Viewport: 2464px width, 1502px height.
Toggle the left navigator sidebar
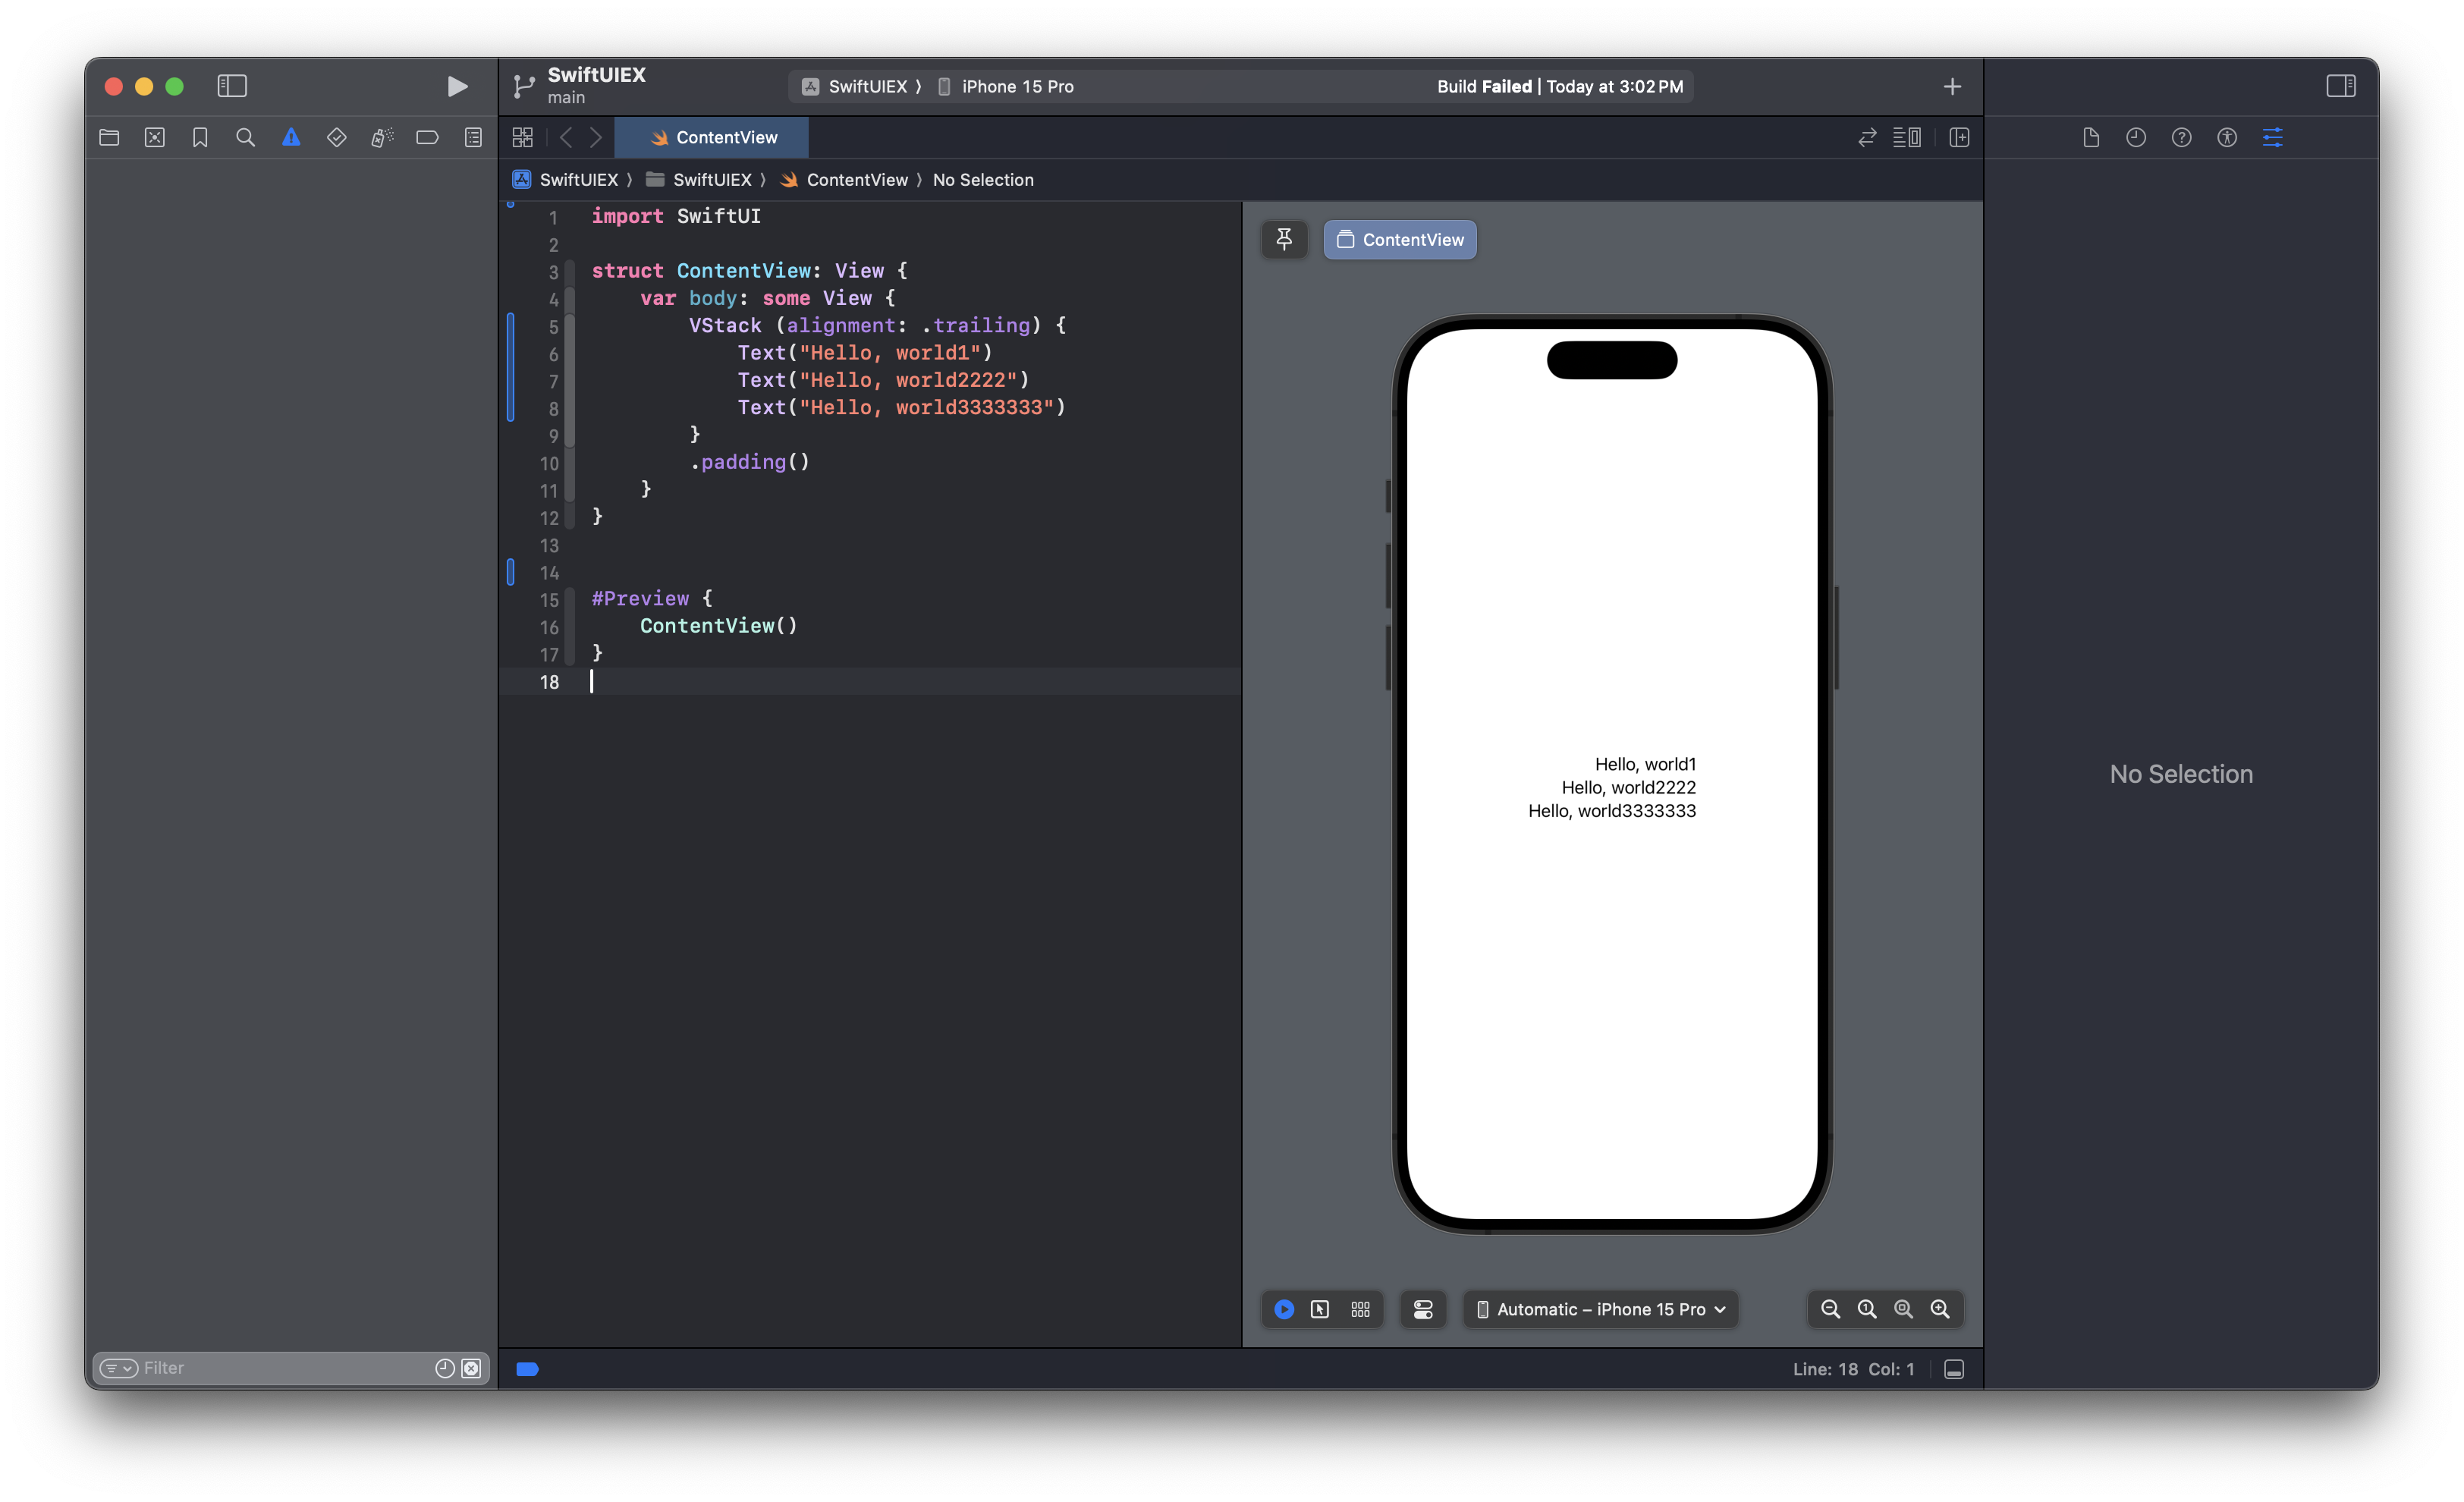tap(232, 87)
